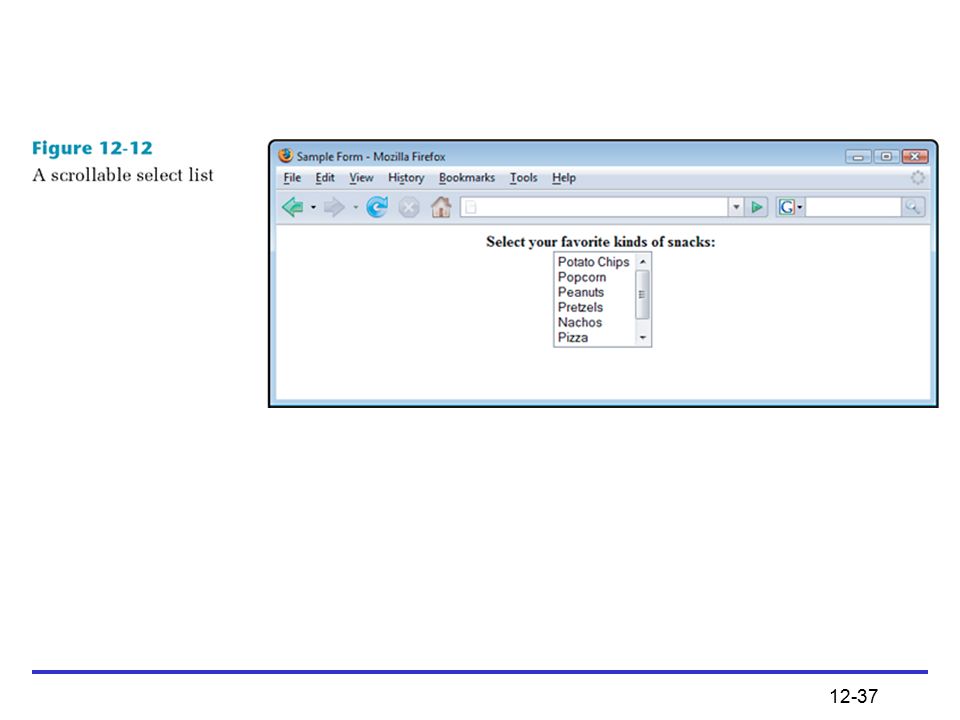Open the Bookmarks menu
The image size is (960, 720).
click(467, 178)
